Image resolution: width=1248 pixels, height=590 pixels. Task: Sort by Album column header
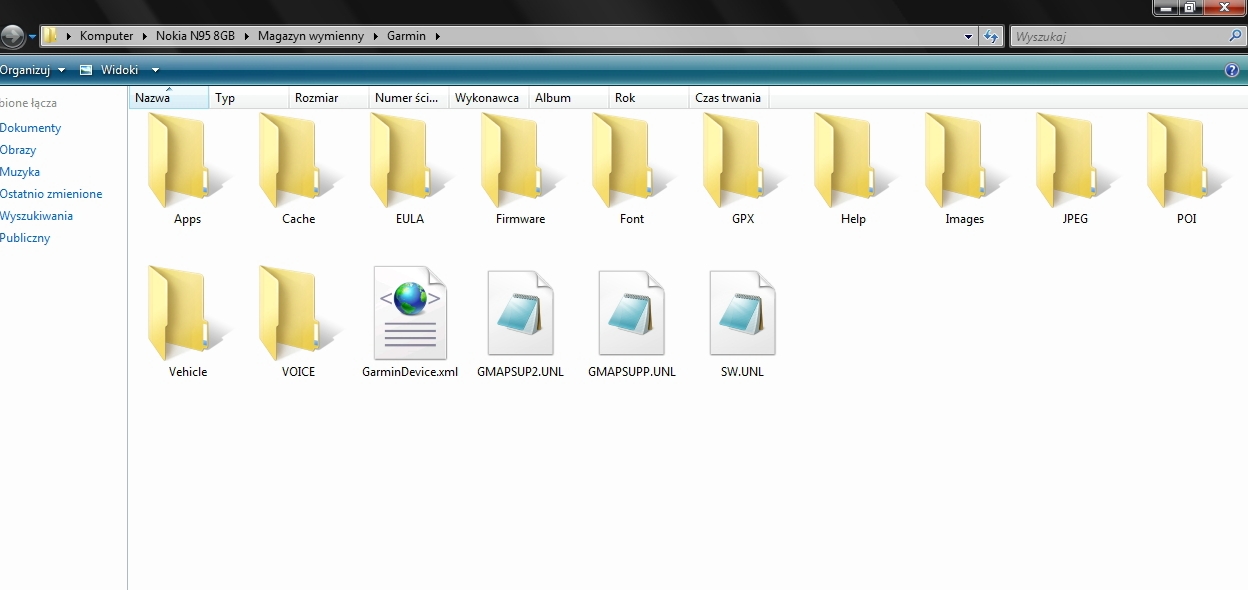pyautogui.click(x=569, y=98)
